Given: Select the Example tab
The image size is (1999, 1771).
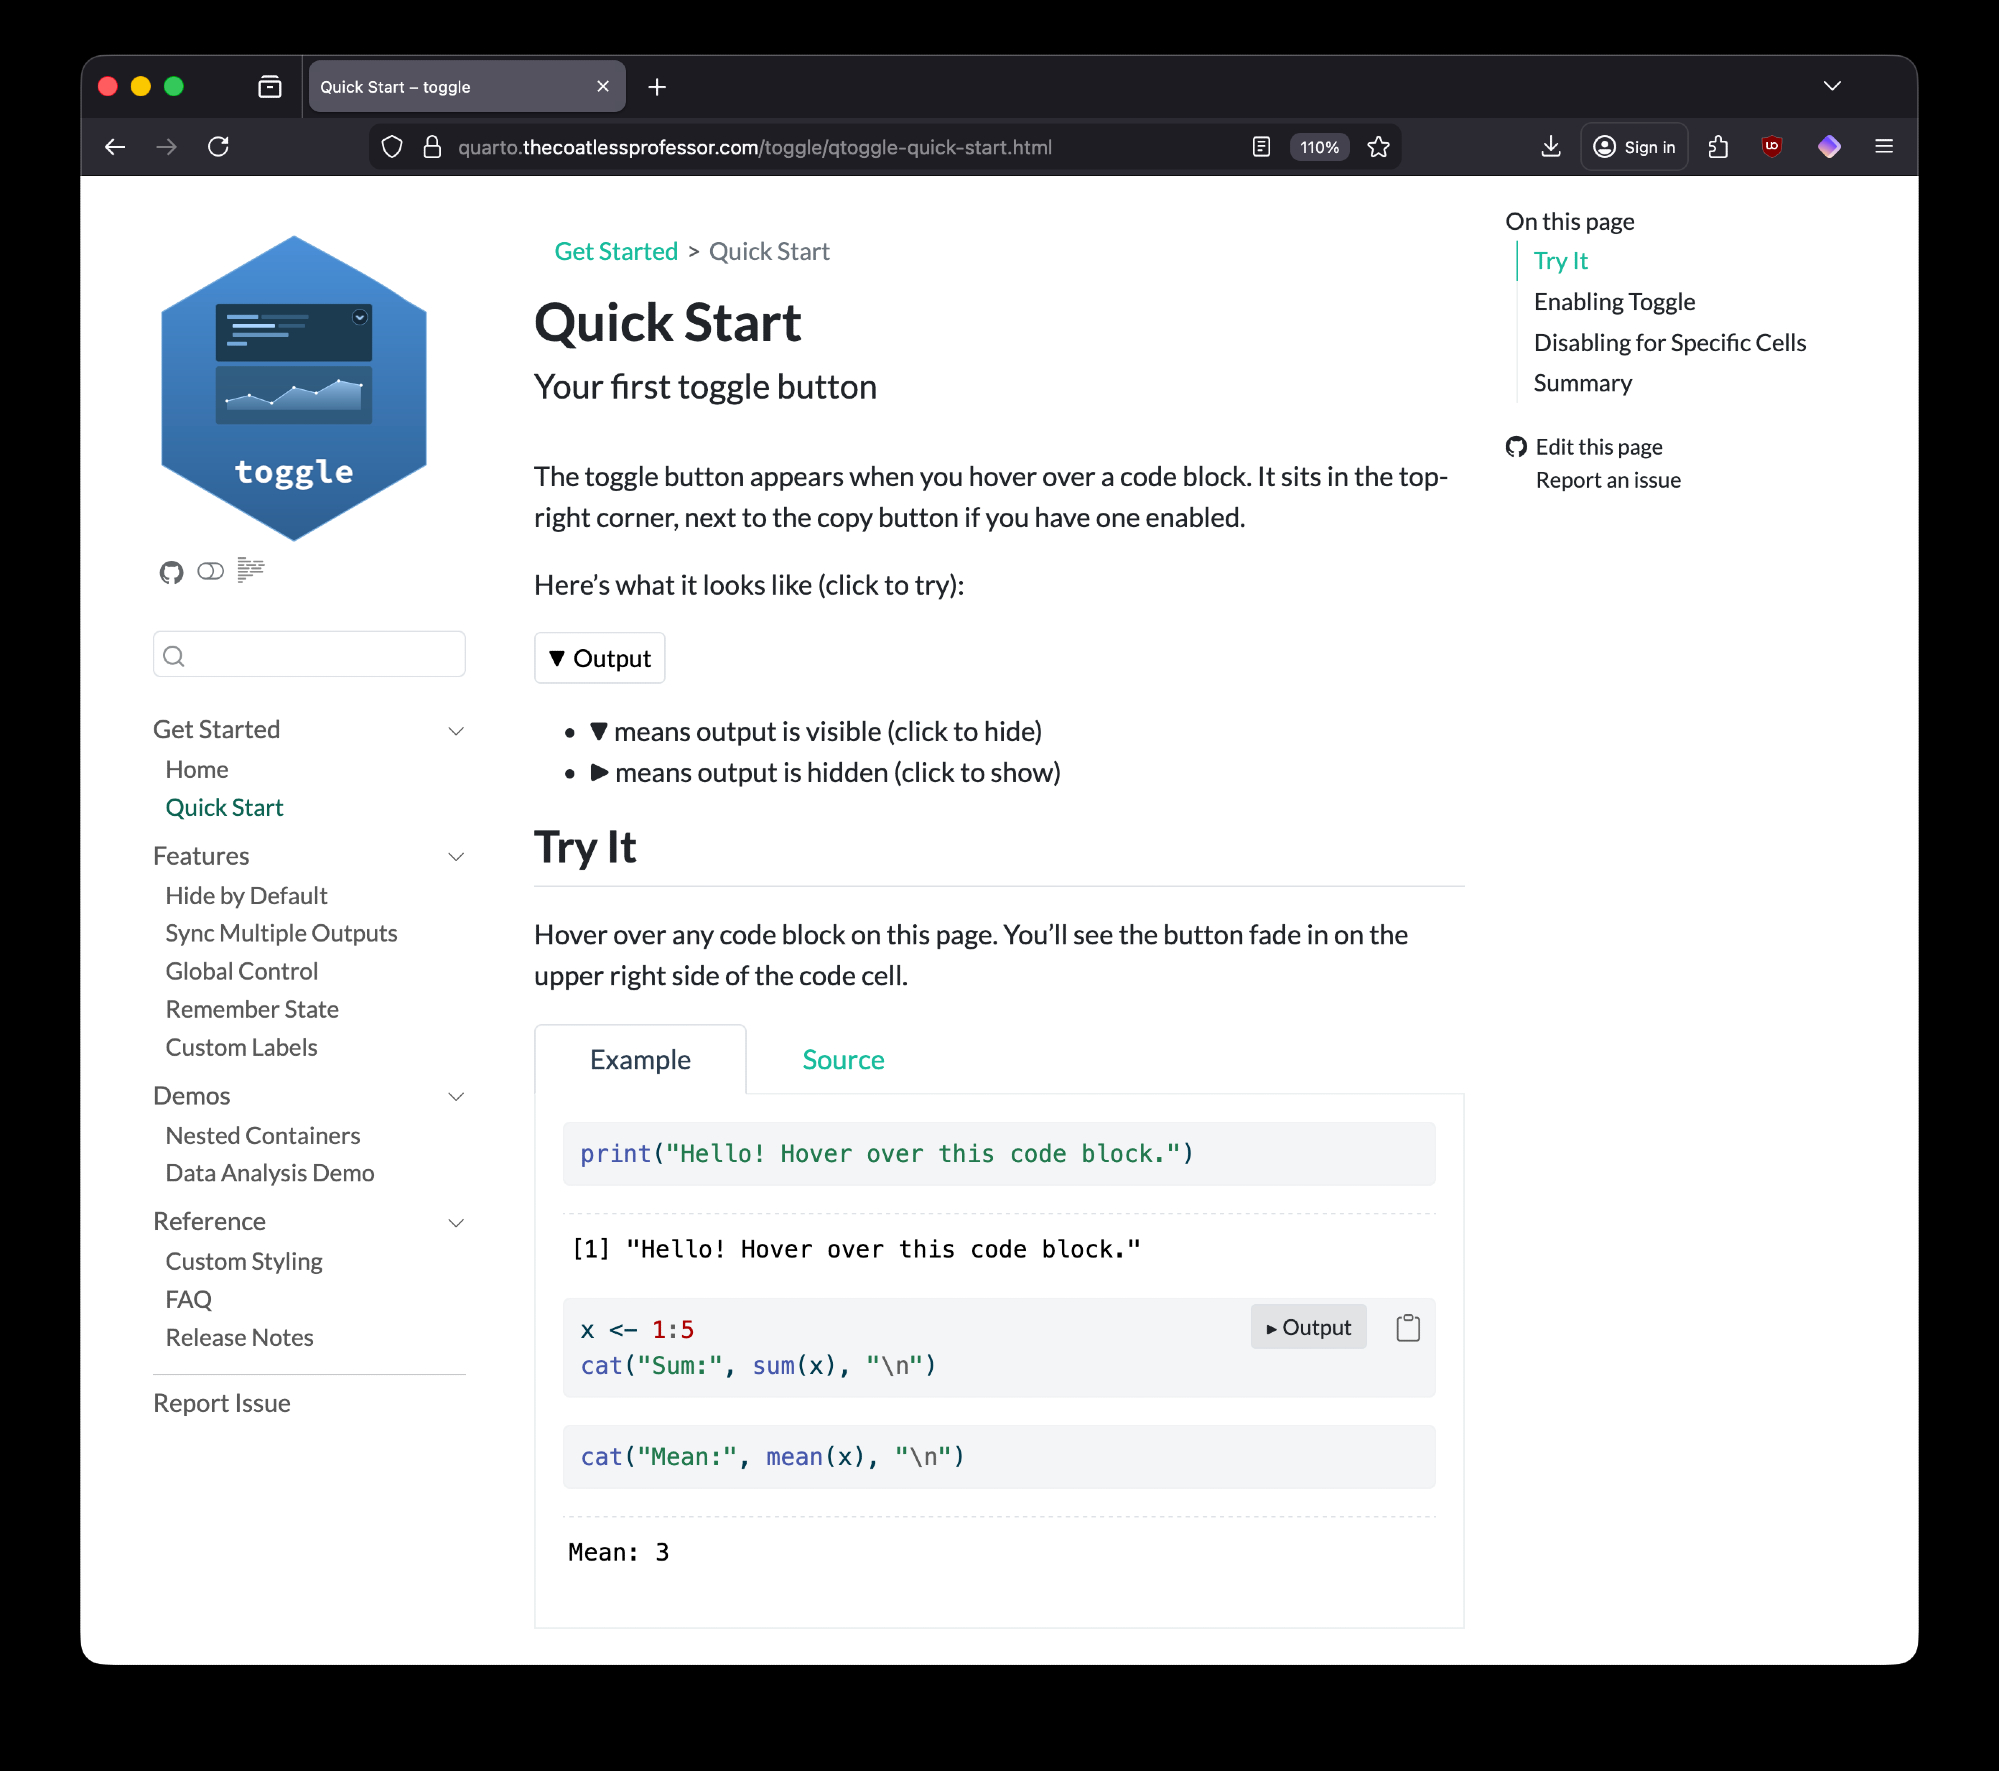Looking at the screenshot, I should (x=640, y=1060).
